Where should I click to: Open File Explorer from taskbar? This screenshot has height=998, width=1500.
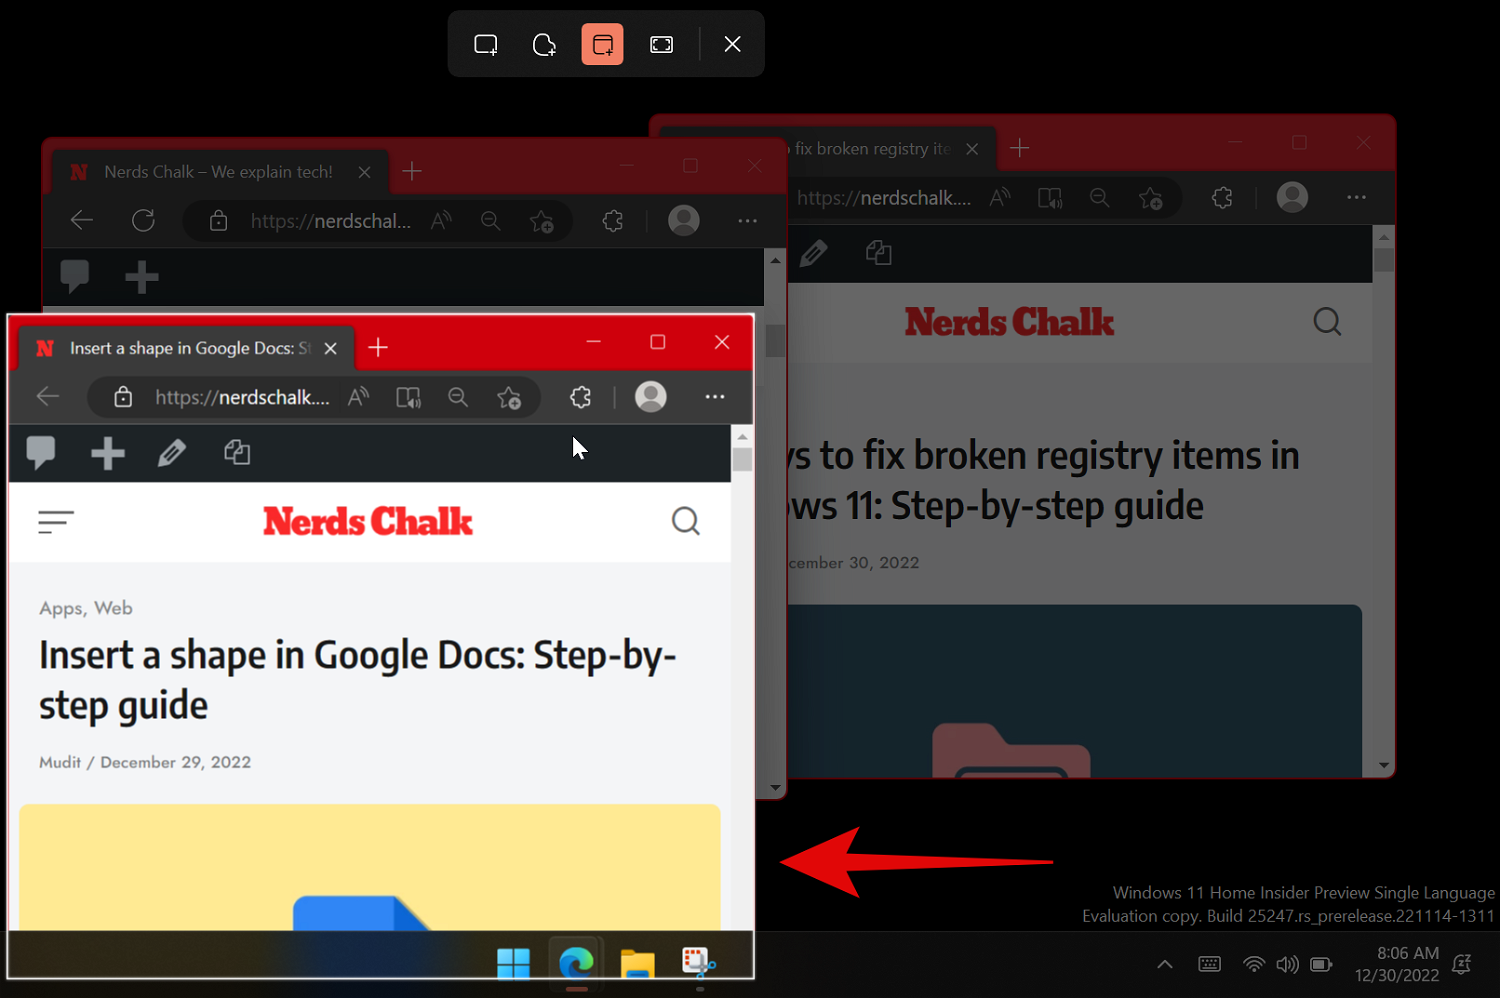coord(637,963)
